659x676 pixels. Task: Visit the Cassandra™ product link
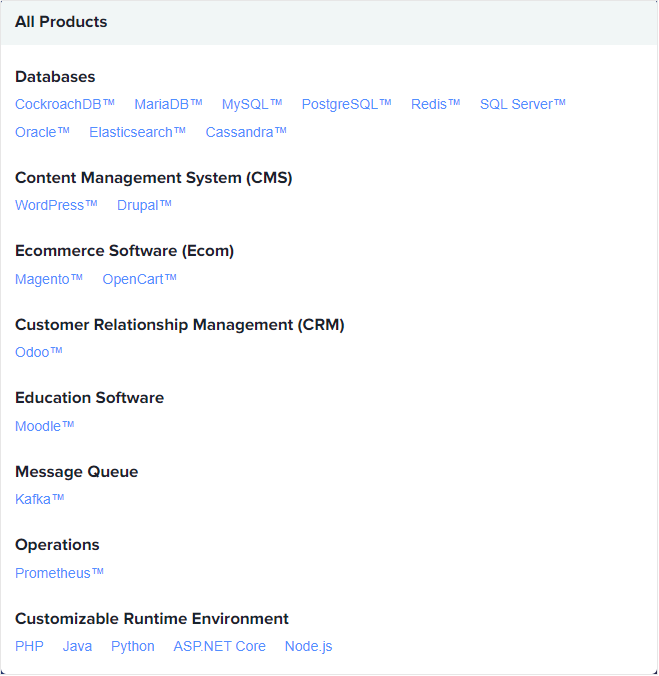point(246,132)
